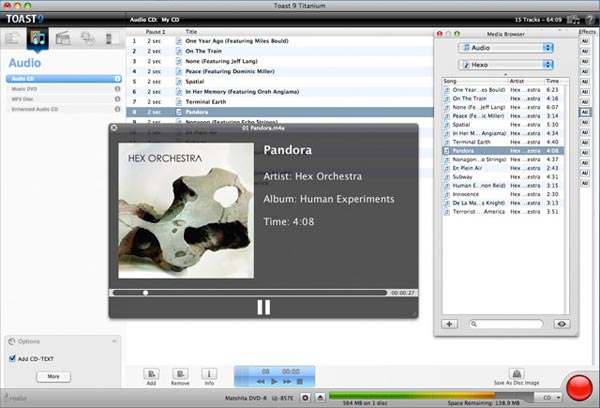Click the More button under Options
Screen dimensions: 600x408
click(52, 376)
